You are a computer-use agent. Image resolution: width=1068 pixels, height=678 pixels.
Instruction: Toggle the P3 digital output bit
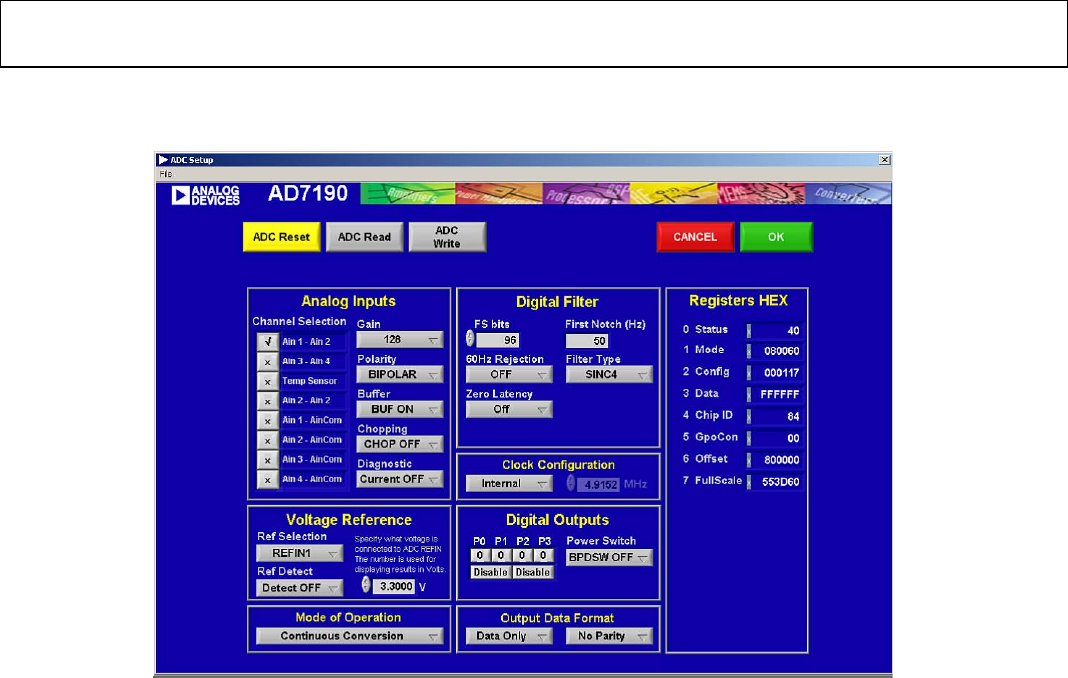click(543, 555)
